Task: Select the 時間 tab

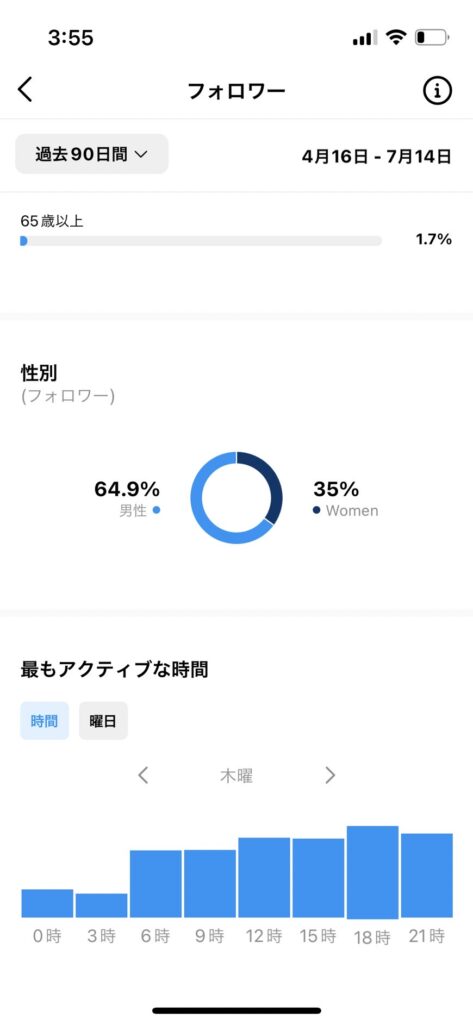Action: 44,721
